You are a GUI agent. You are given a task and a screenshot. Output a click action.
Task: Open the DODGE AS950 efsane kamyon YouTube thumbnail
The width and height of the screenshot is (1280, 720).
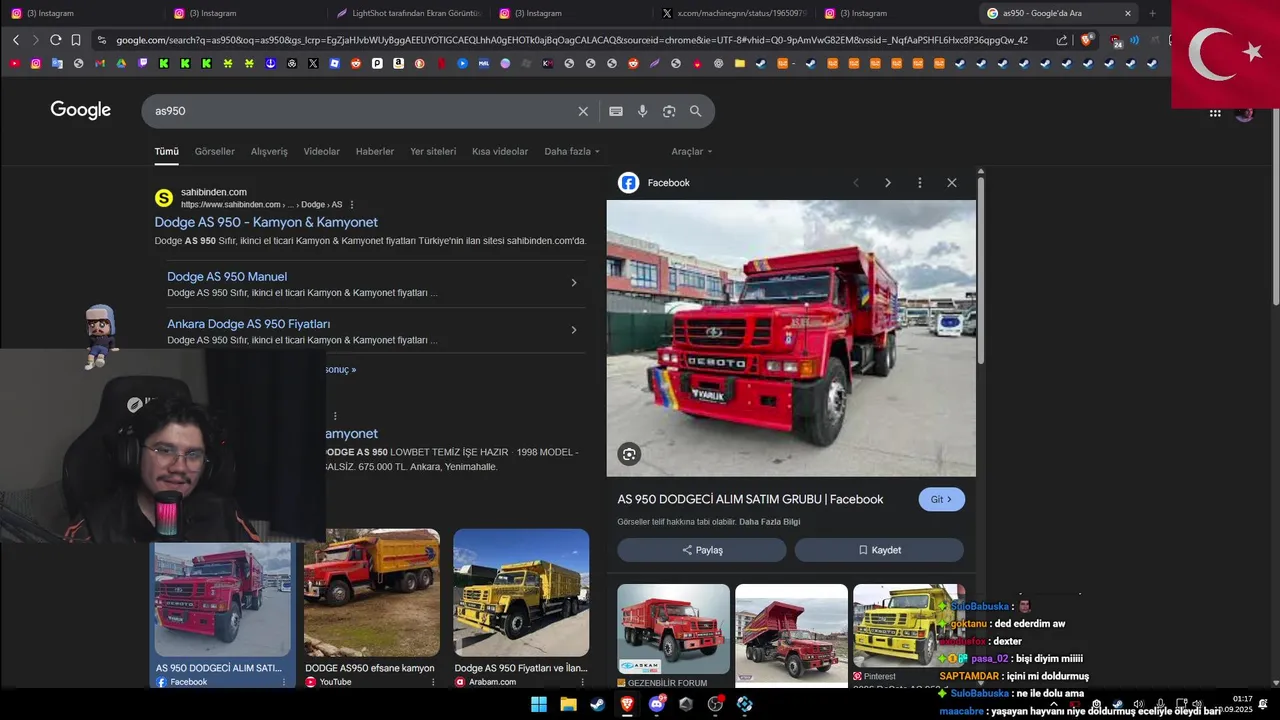click(x=372, y=592)
